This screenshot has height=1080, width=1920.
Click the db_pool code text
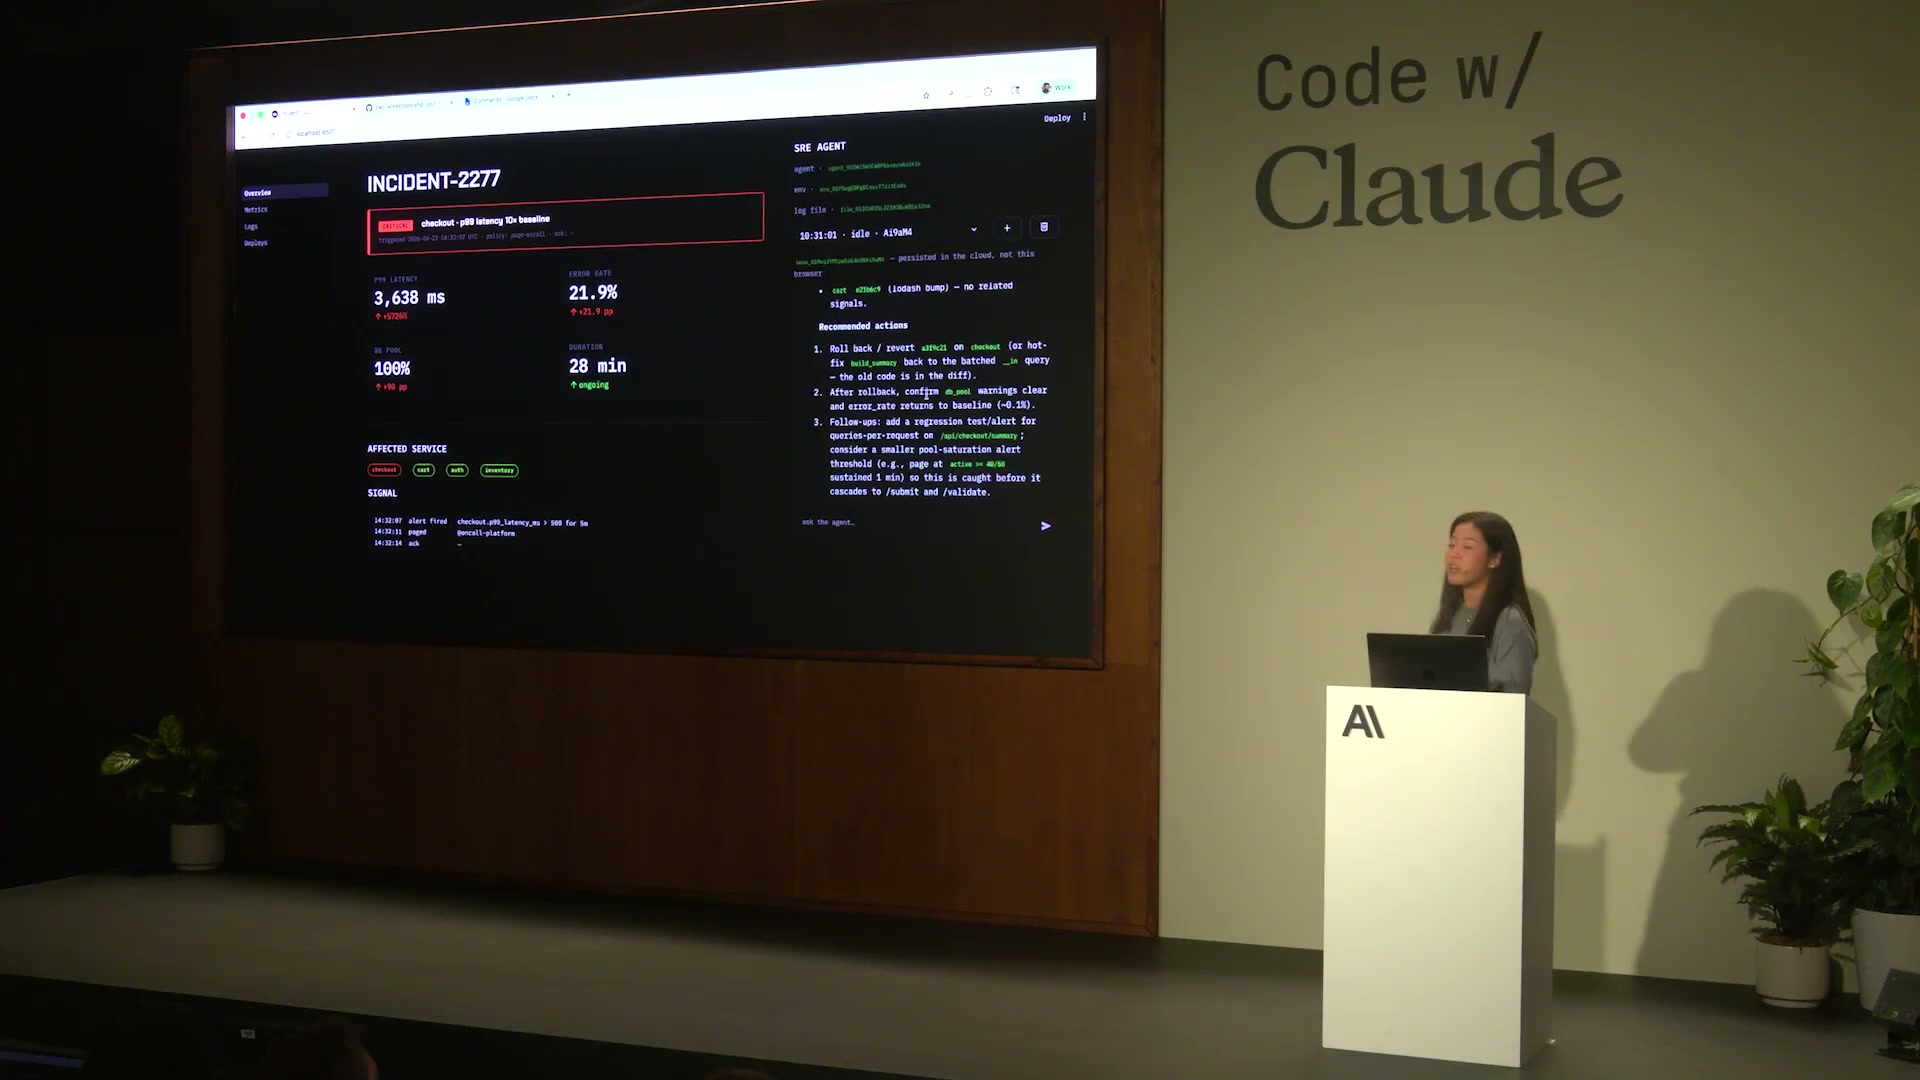click(958, 392)
